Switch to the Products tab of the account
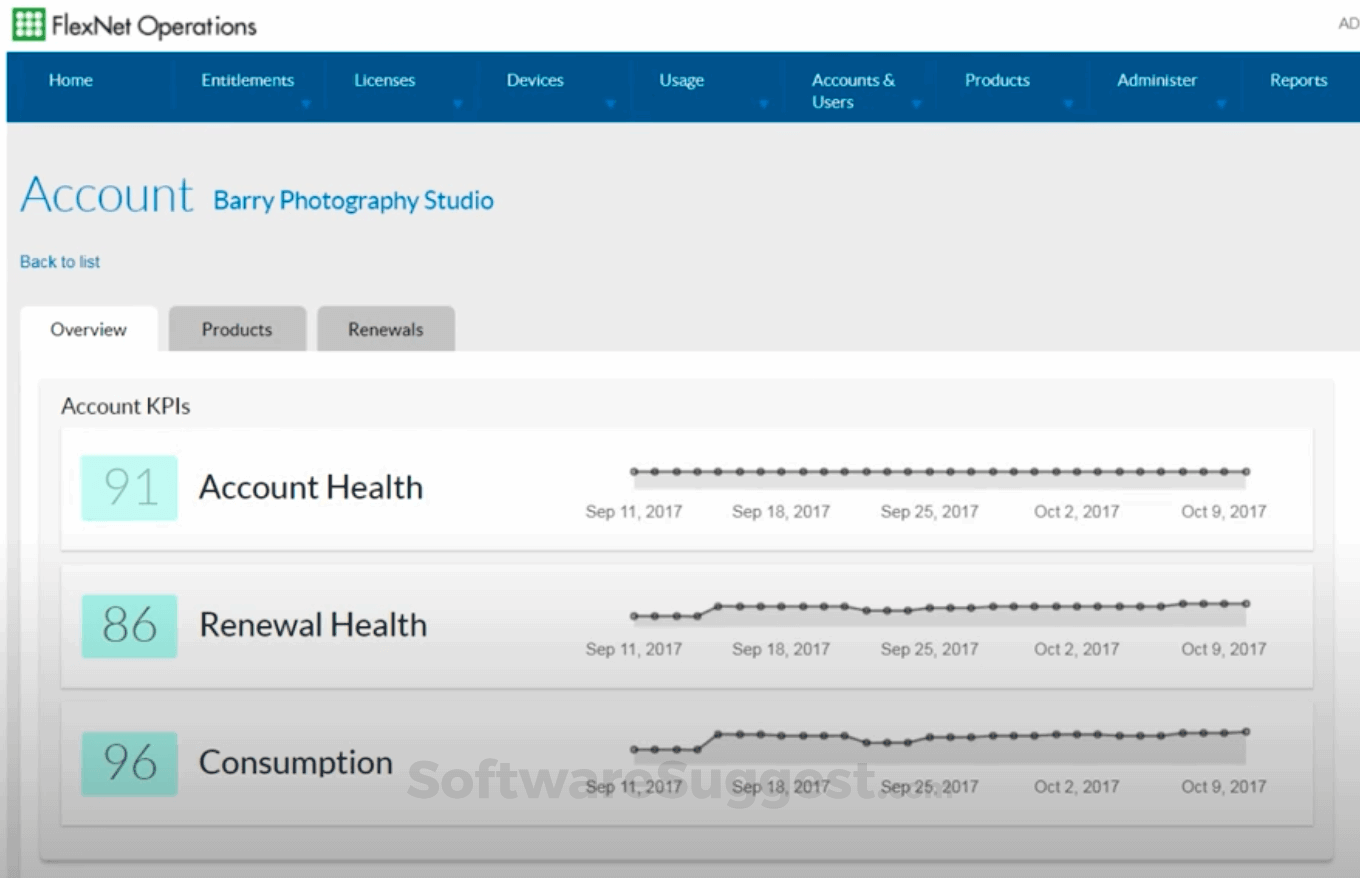1360x878 pixels. 237,329
